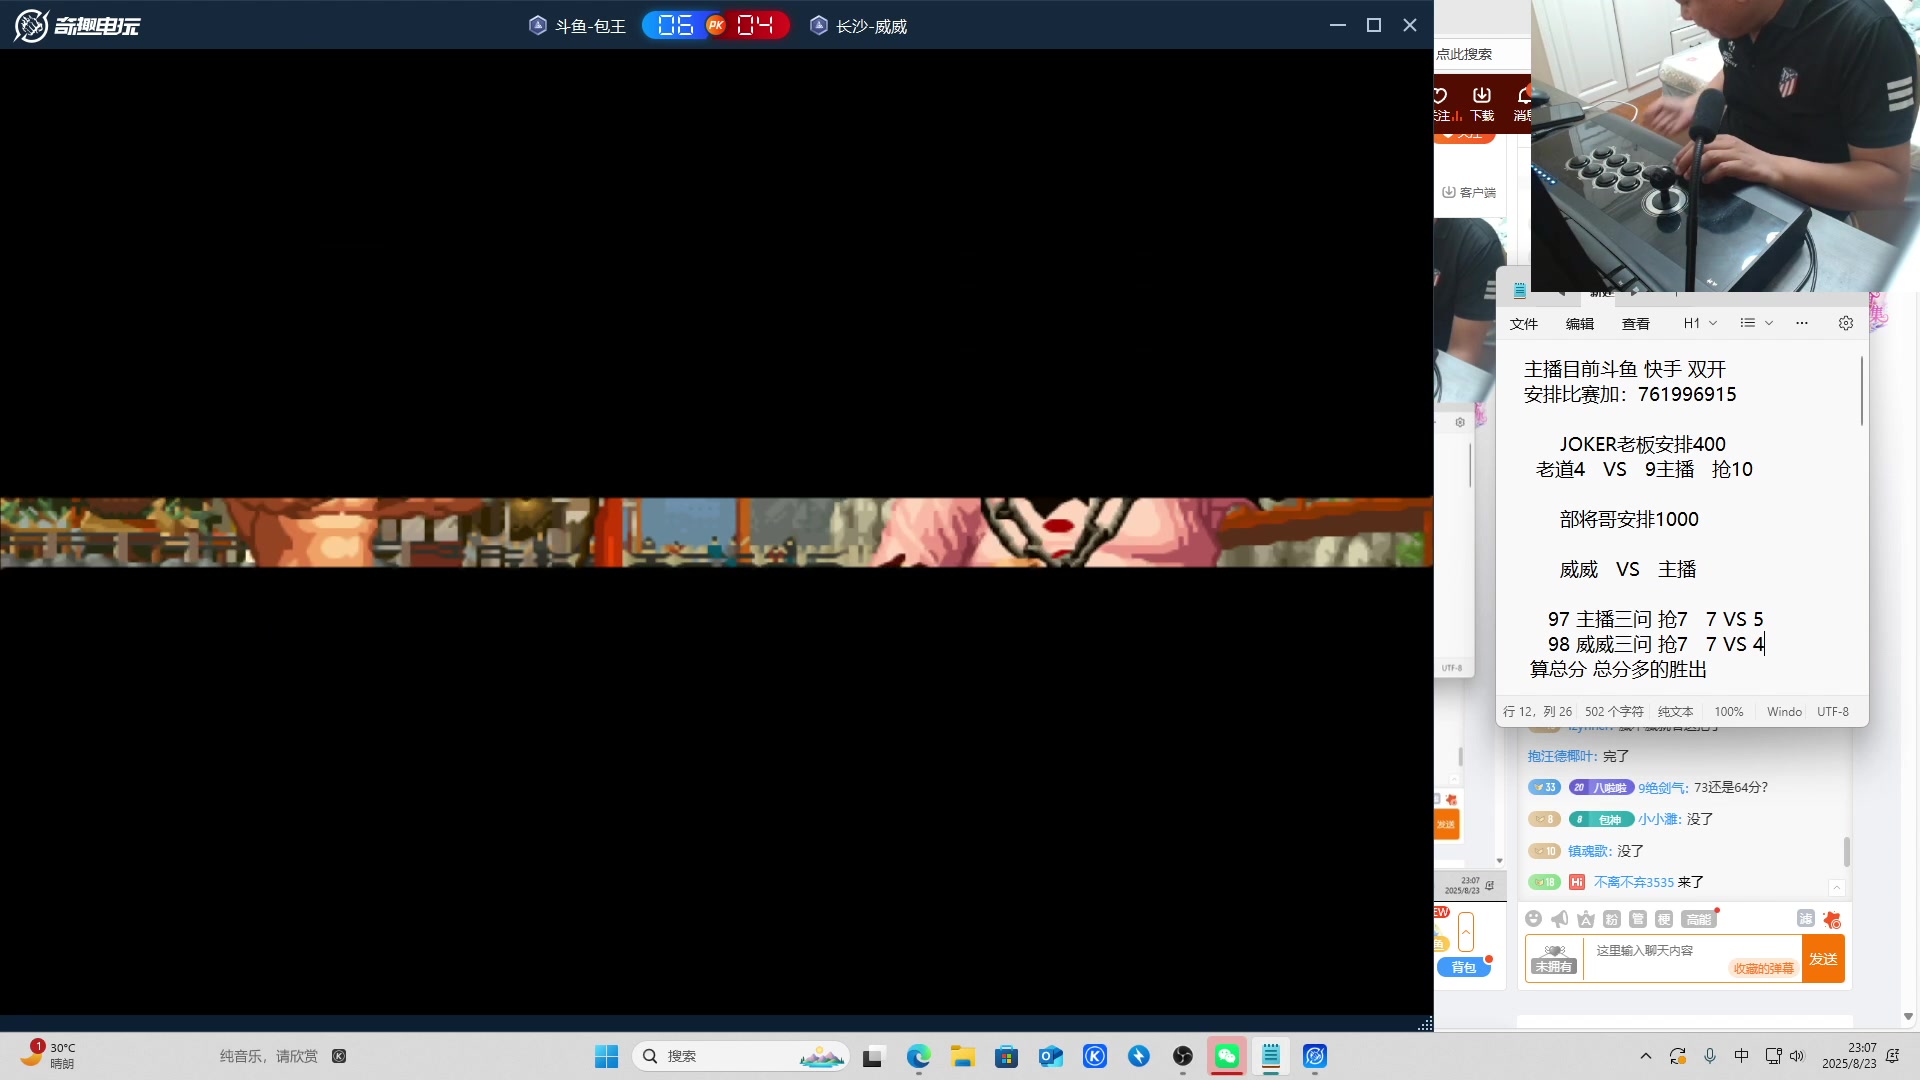Open WeChat from taskbar
This screenshot has height=1080, width=1920.
1227,1056
